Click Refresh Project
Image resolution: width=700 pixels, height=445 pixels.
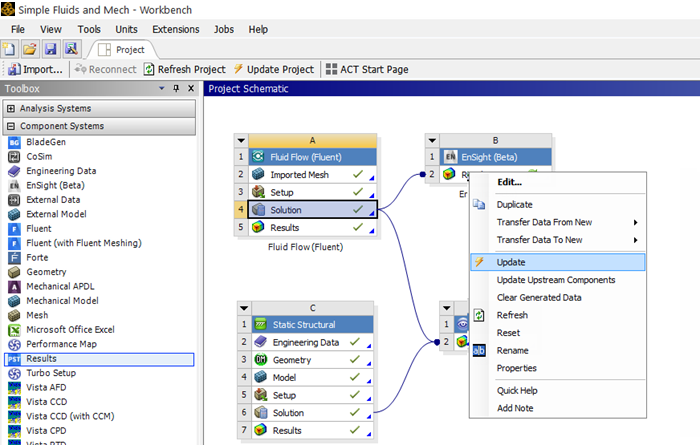click(185, 69)
